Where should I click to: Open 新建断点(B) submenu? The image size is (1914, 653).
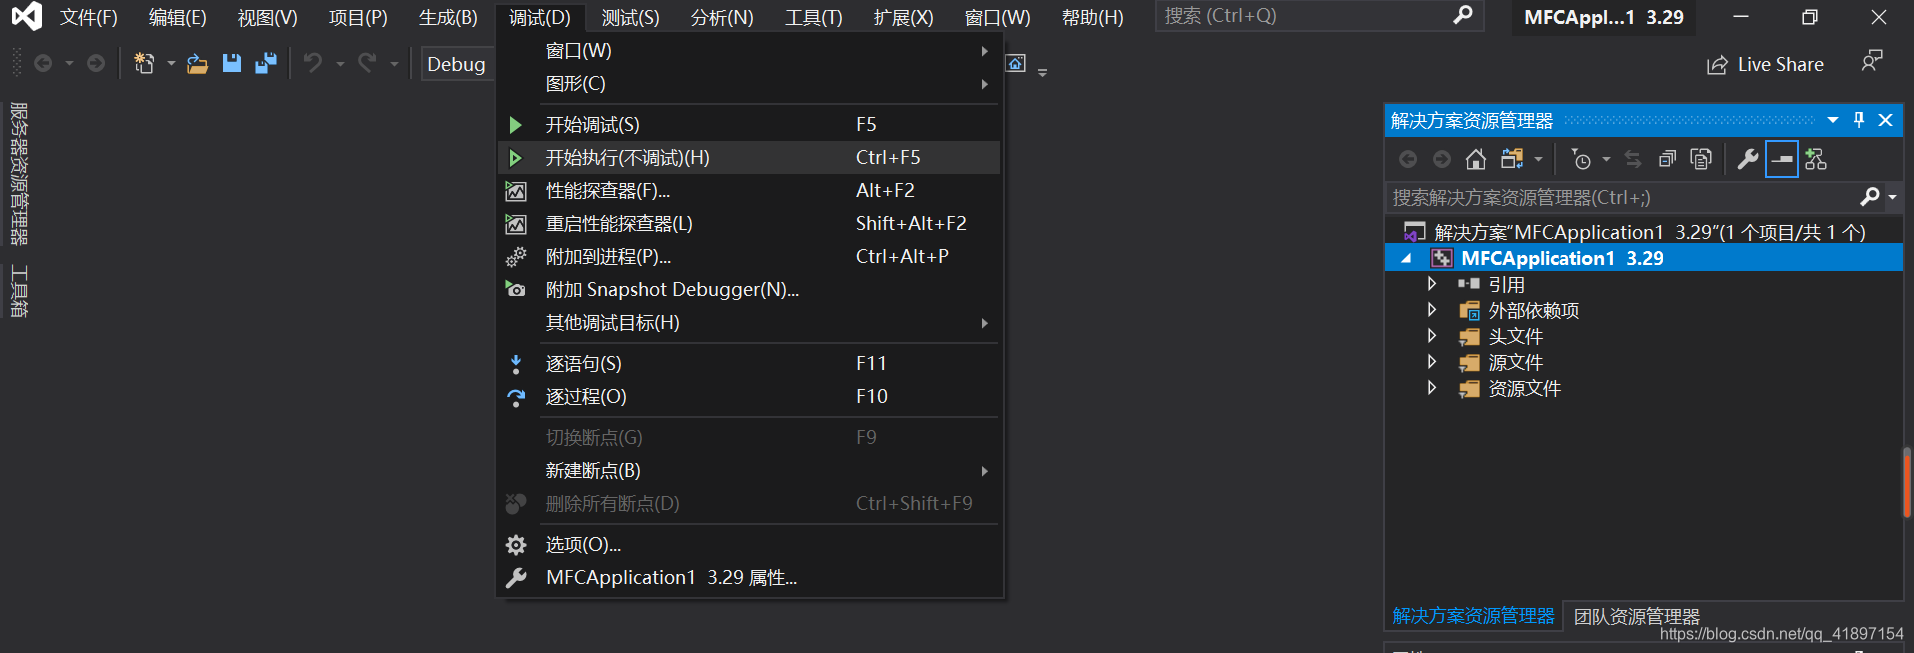749,470
